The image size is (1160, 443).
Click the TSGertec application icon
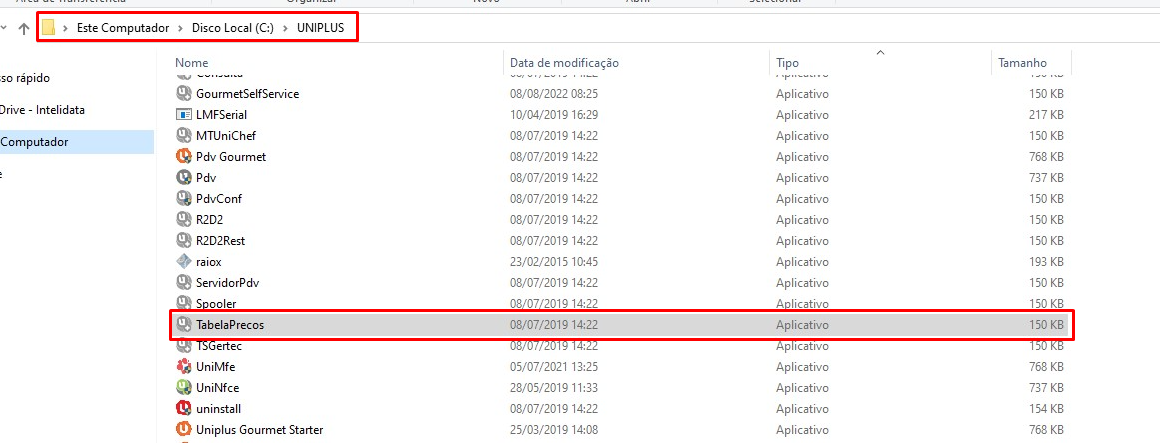(x=183, y=345)
